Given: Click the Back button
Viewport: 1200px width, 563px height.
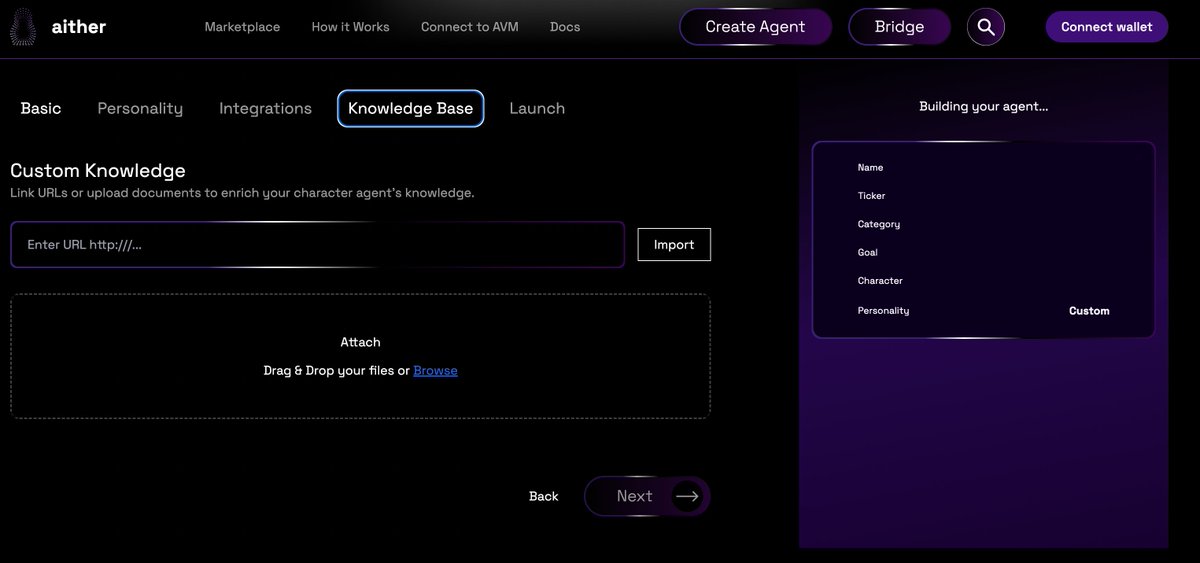Looking at the screenshot, I should [543, 496].
